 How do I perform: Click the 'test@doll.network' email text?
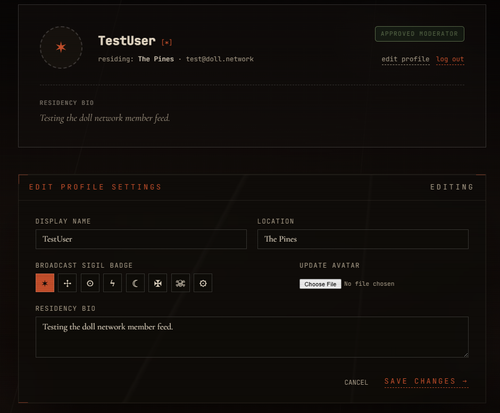click(220, 59)
